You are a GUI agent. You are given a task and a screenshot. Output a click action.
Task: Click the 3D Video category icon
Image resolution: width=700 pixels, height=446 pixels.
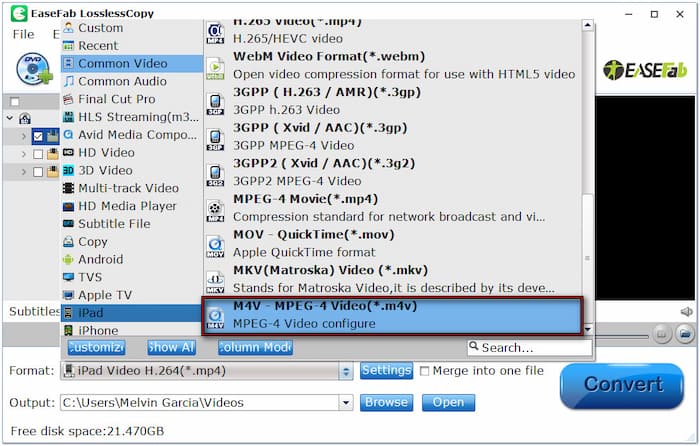[68, 171]
